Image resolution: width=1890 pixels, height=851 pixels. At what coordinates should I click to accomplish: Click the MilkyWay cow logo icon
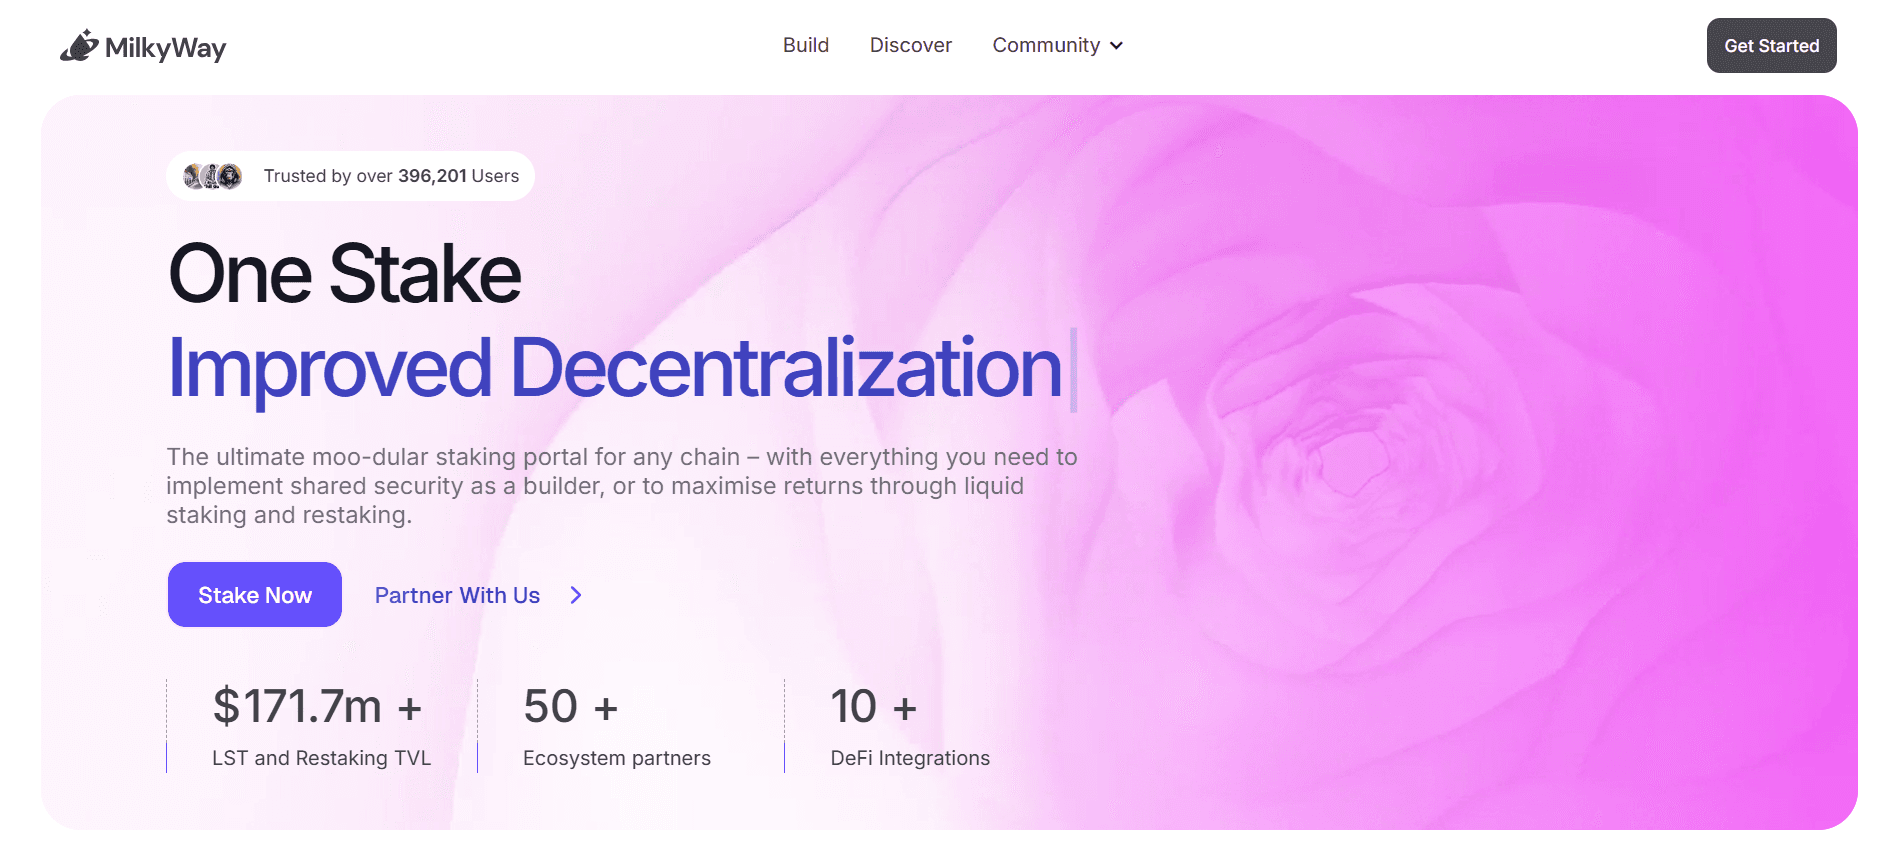(79, 46)
